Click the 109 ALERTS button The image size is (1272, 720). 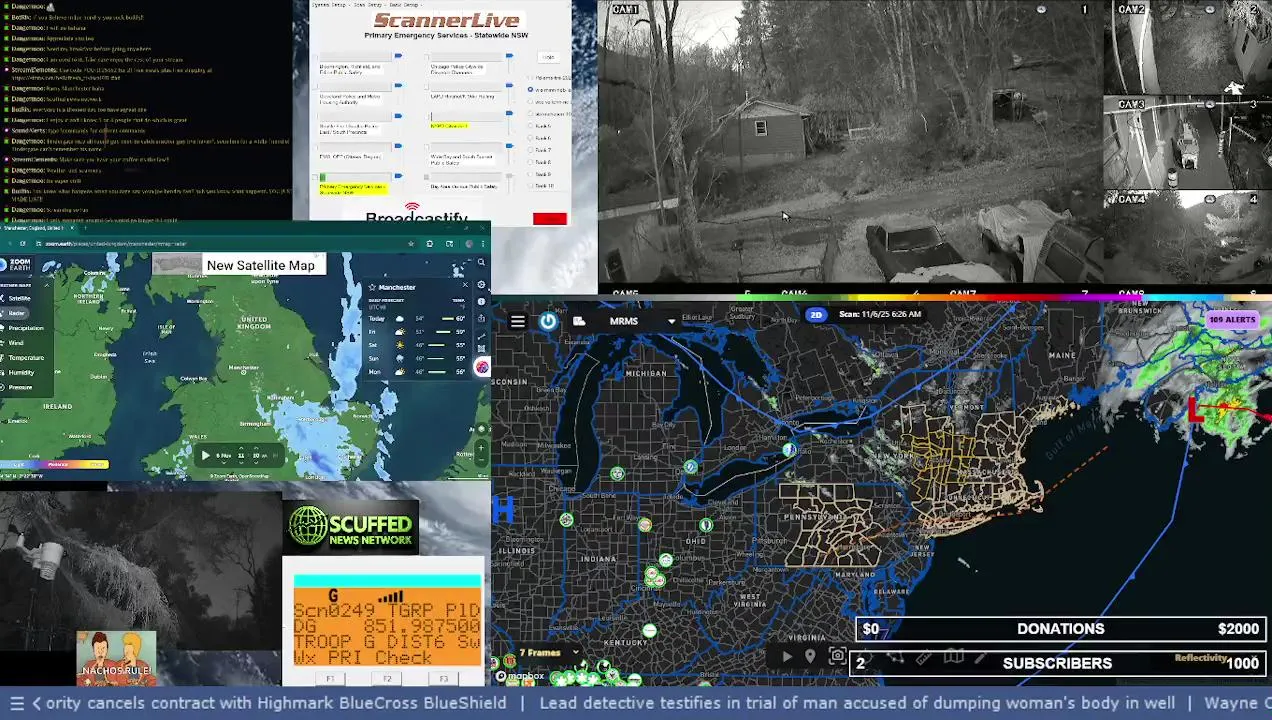coord(1232,320)
